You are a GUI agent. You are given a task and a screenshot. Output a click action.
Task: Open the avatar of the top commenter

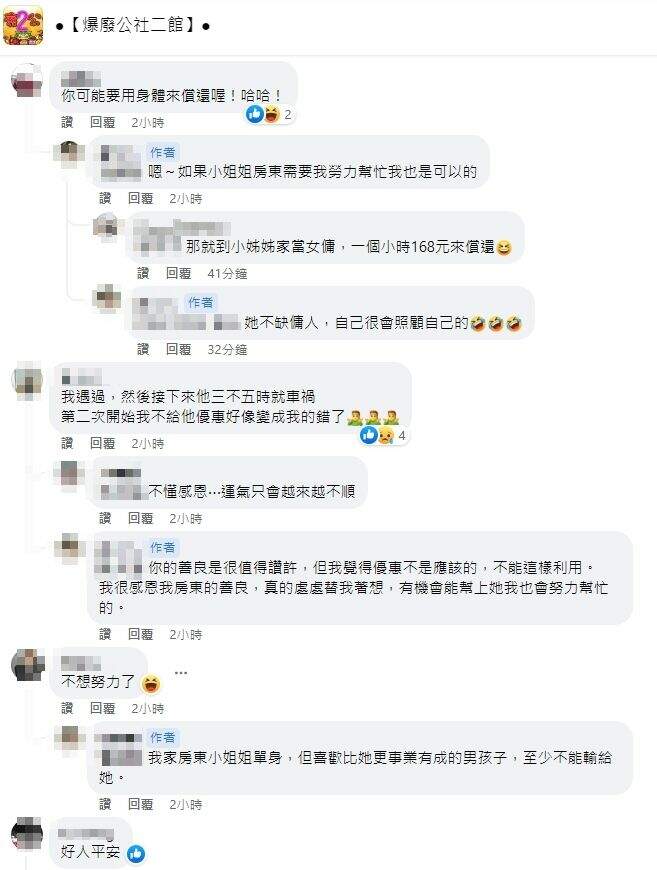point(27,80)
